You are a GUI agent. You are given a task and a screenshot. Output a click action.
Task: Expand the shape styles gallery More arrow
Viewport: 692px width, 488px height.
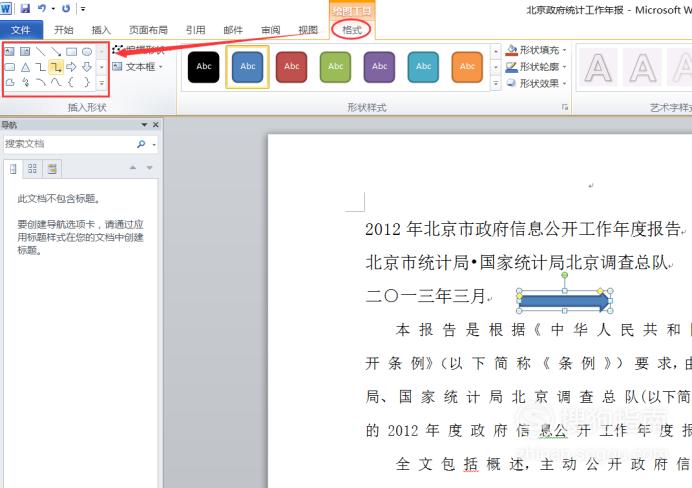tap(496, 83)
